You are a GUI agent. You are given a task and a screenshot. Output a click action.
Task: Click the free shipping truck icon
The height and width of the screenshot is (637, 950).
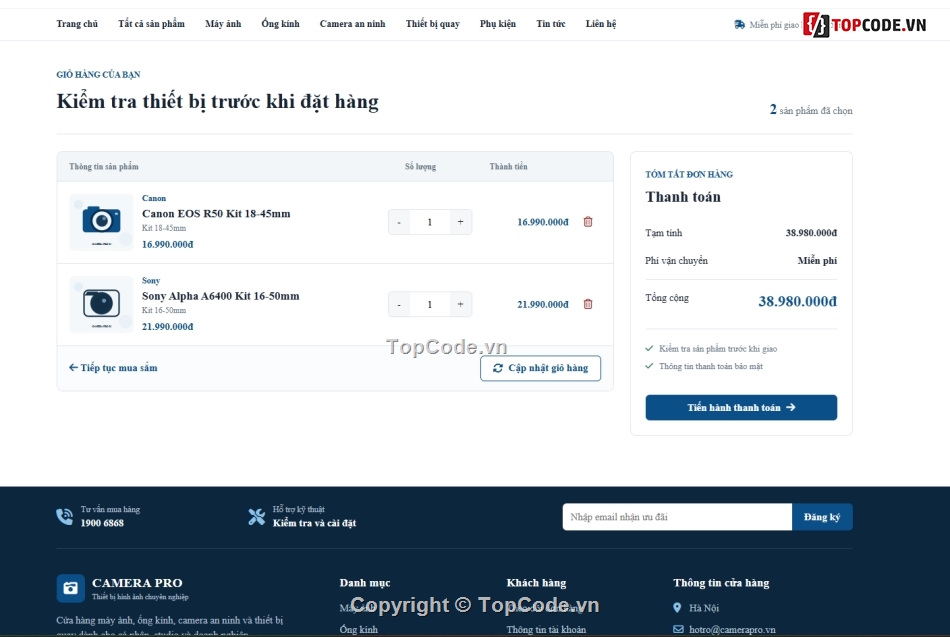coord(739,25)
